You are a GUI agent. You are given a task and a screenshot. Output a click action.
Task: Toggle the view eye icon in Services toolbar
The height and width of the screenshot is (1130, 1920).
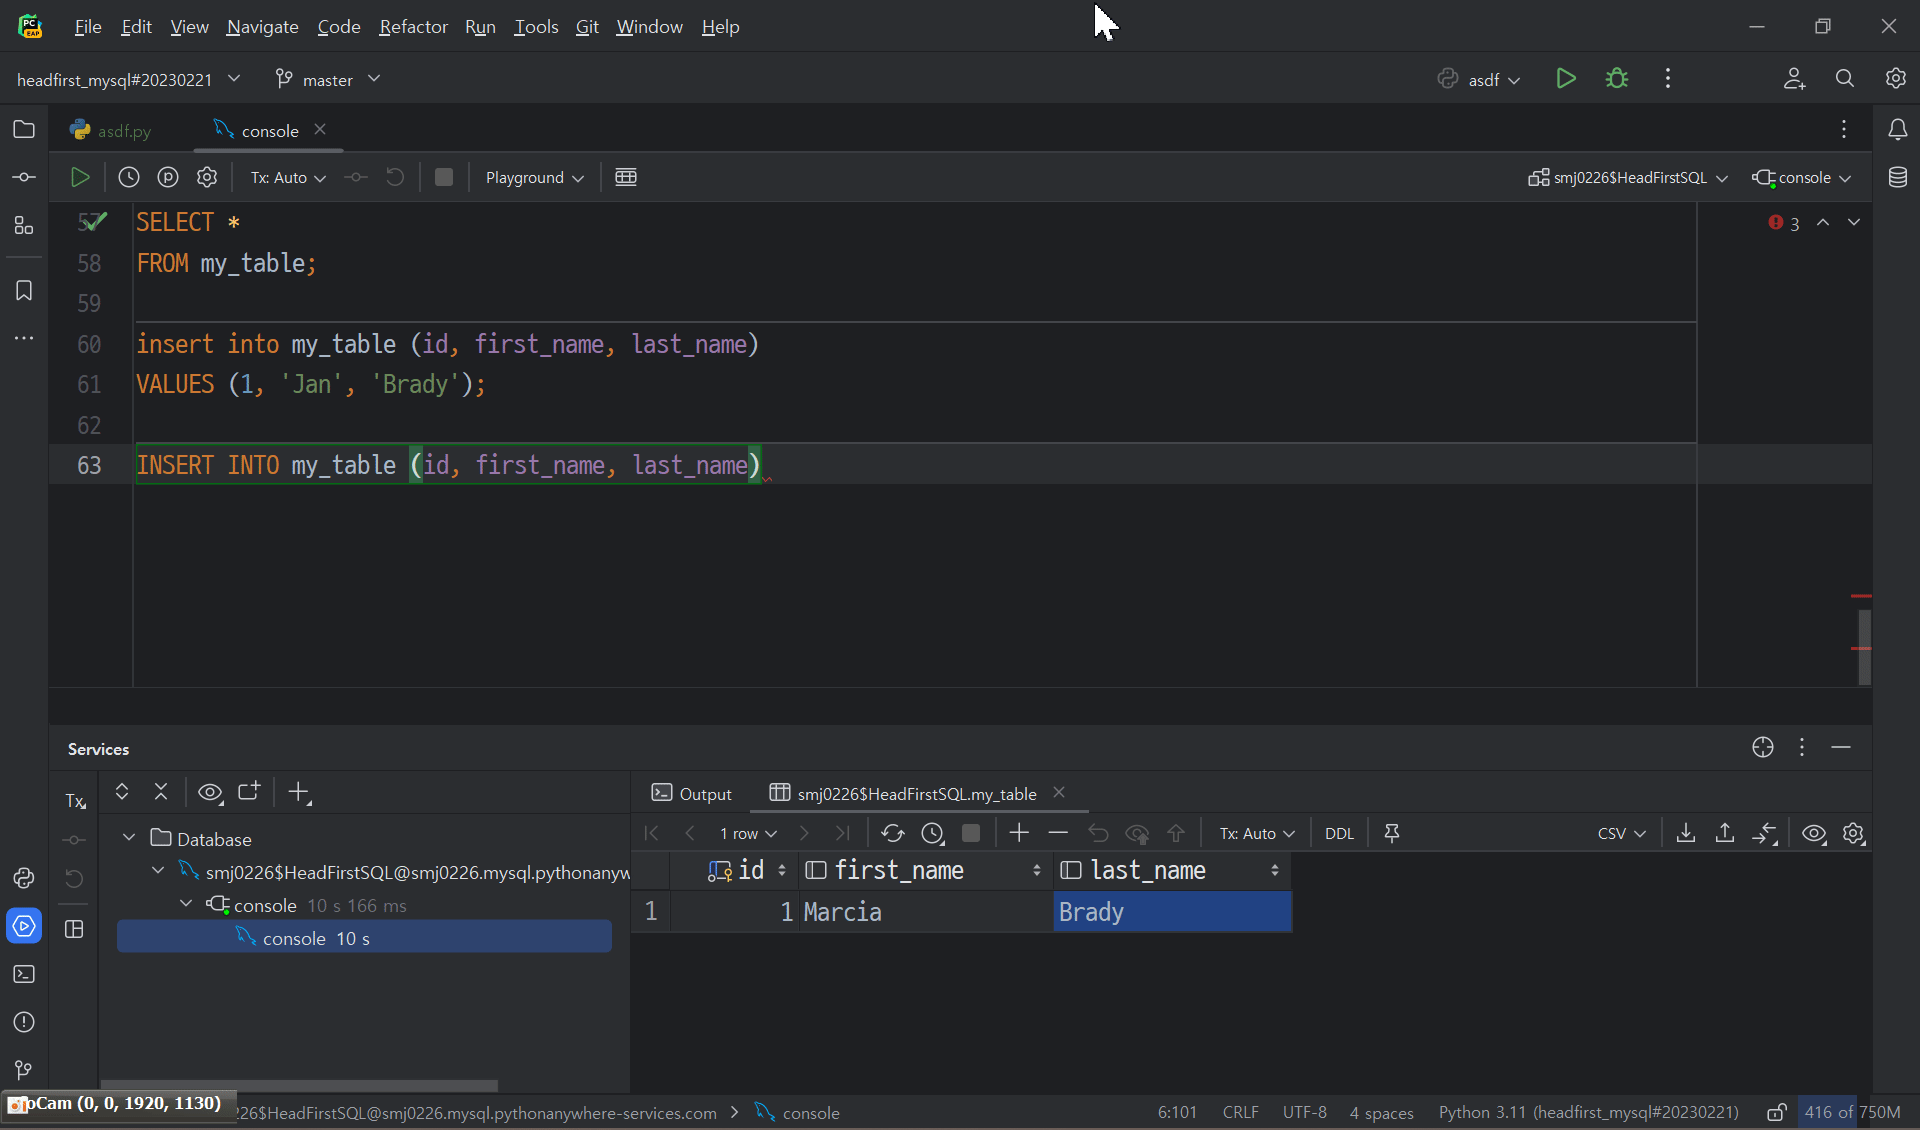(209, 792)
